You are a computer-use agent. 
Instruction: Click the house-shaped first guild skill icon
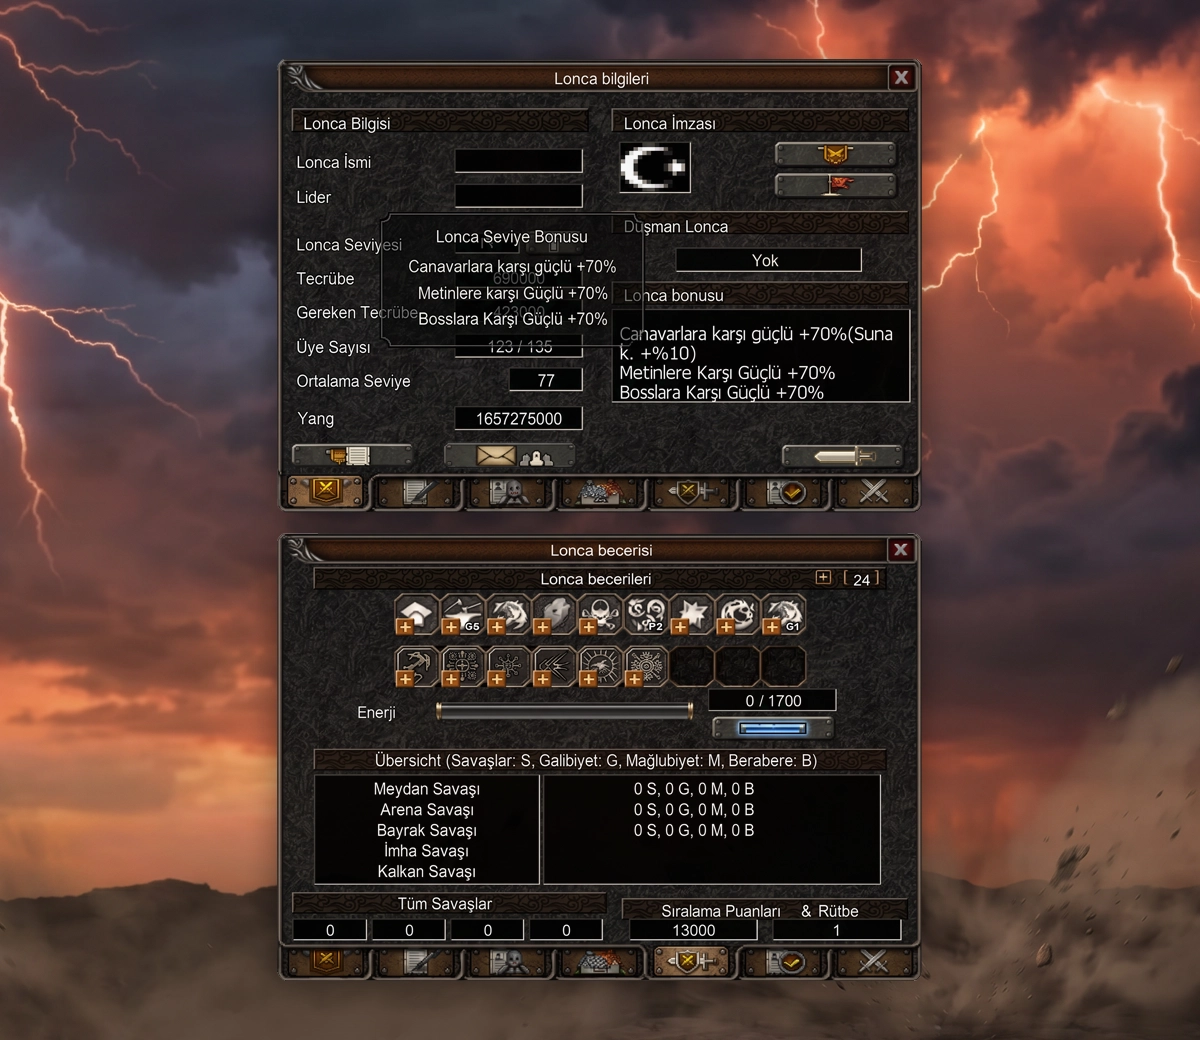point(416,615)
